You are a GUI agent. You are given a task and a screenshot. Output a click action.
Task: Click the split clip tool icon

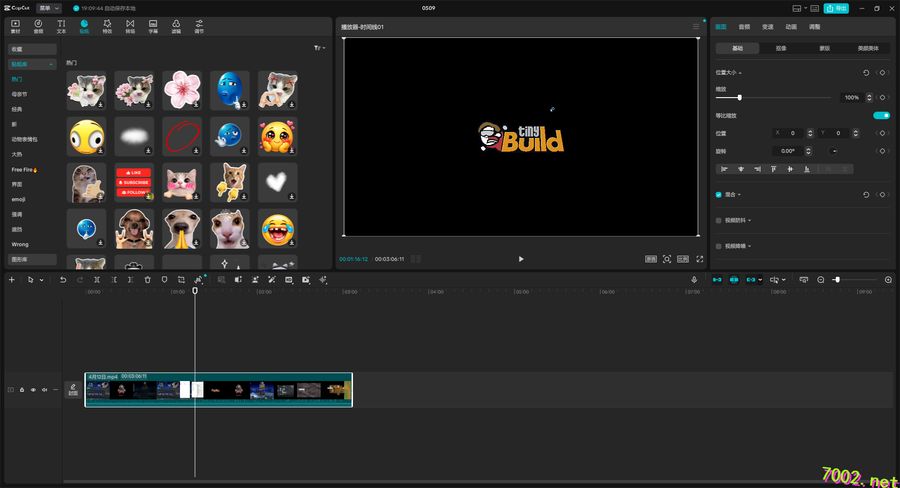(97, 280)
